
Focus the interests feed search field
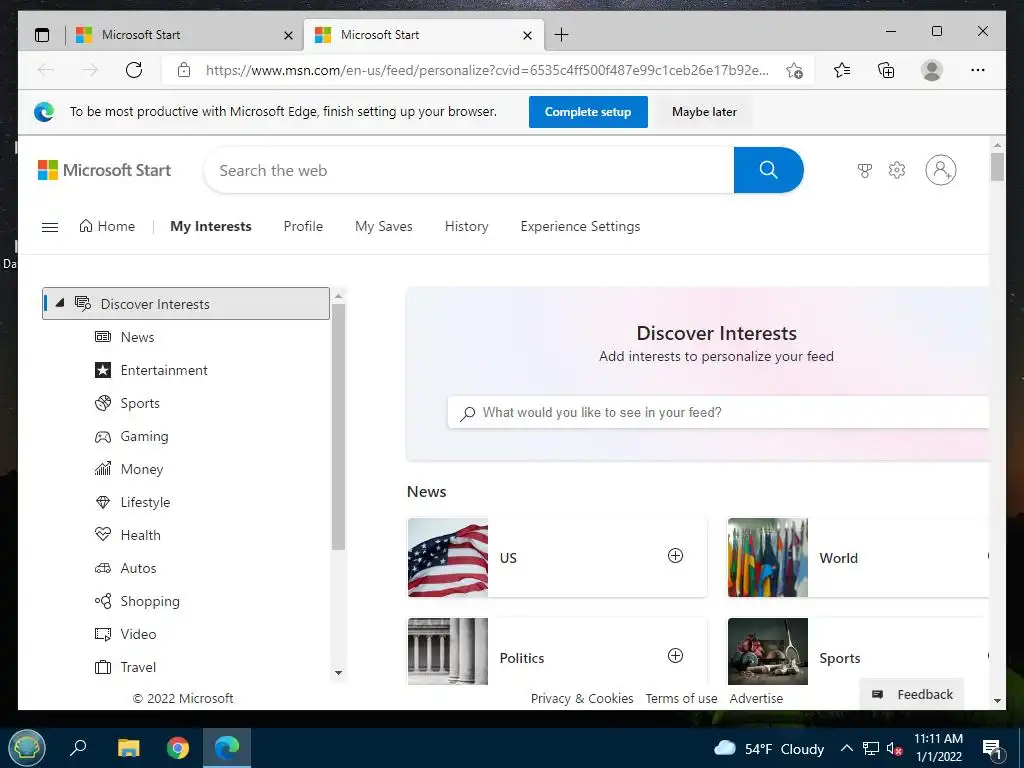718,412
